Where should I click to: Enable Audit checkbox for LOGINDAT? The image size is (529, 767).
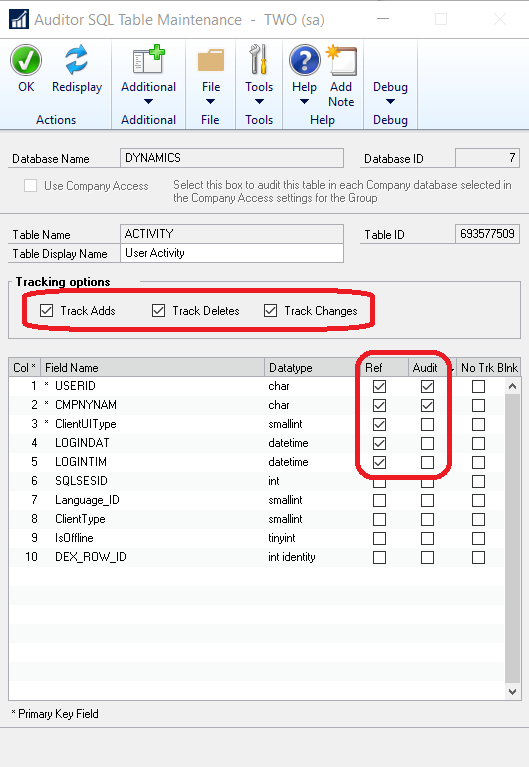point(427,444)
